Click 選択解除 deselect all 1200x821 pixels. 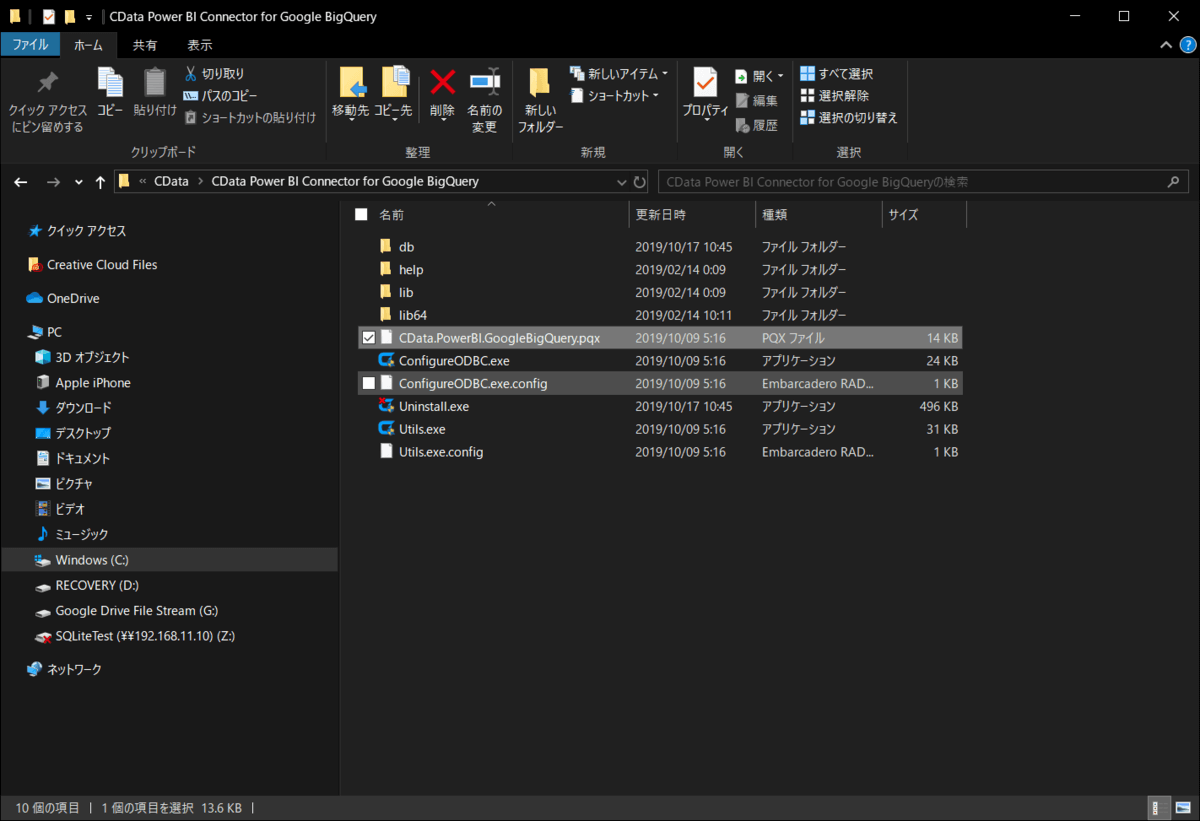pos(835,96)
